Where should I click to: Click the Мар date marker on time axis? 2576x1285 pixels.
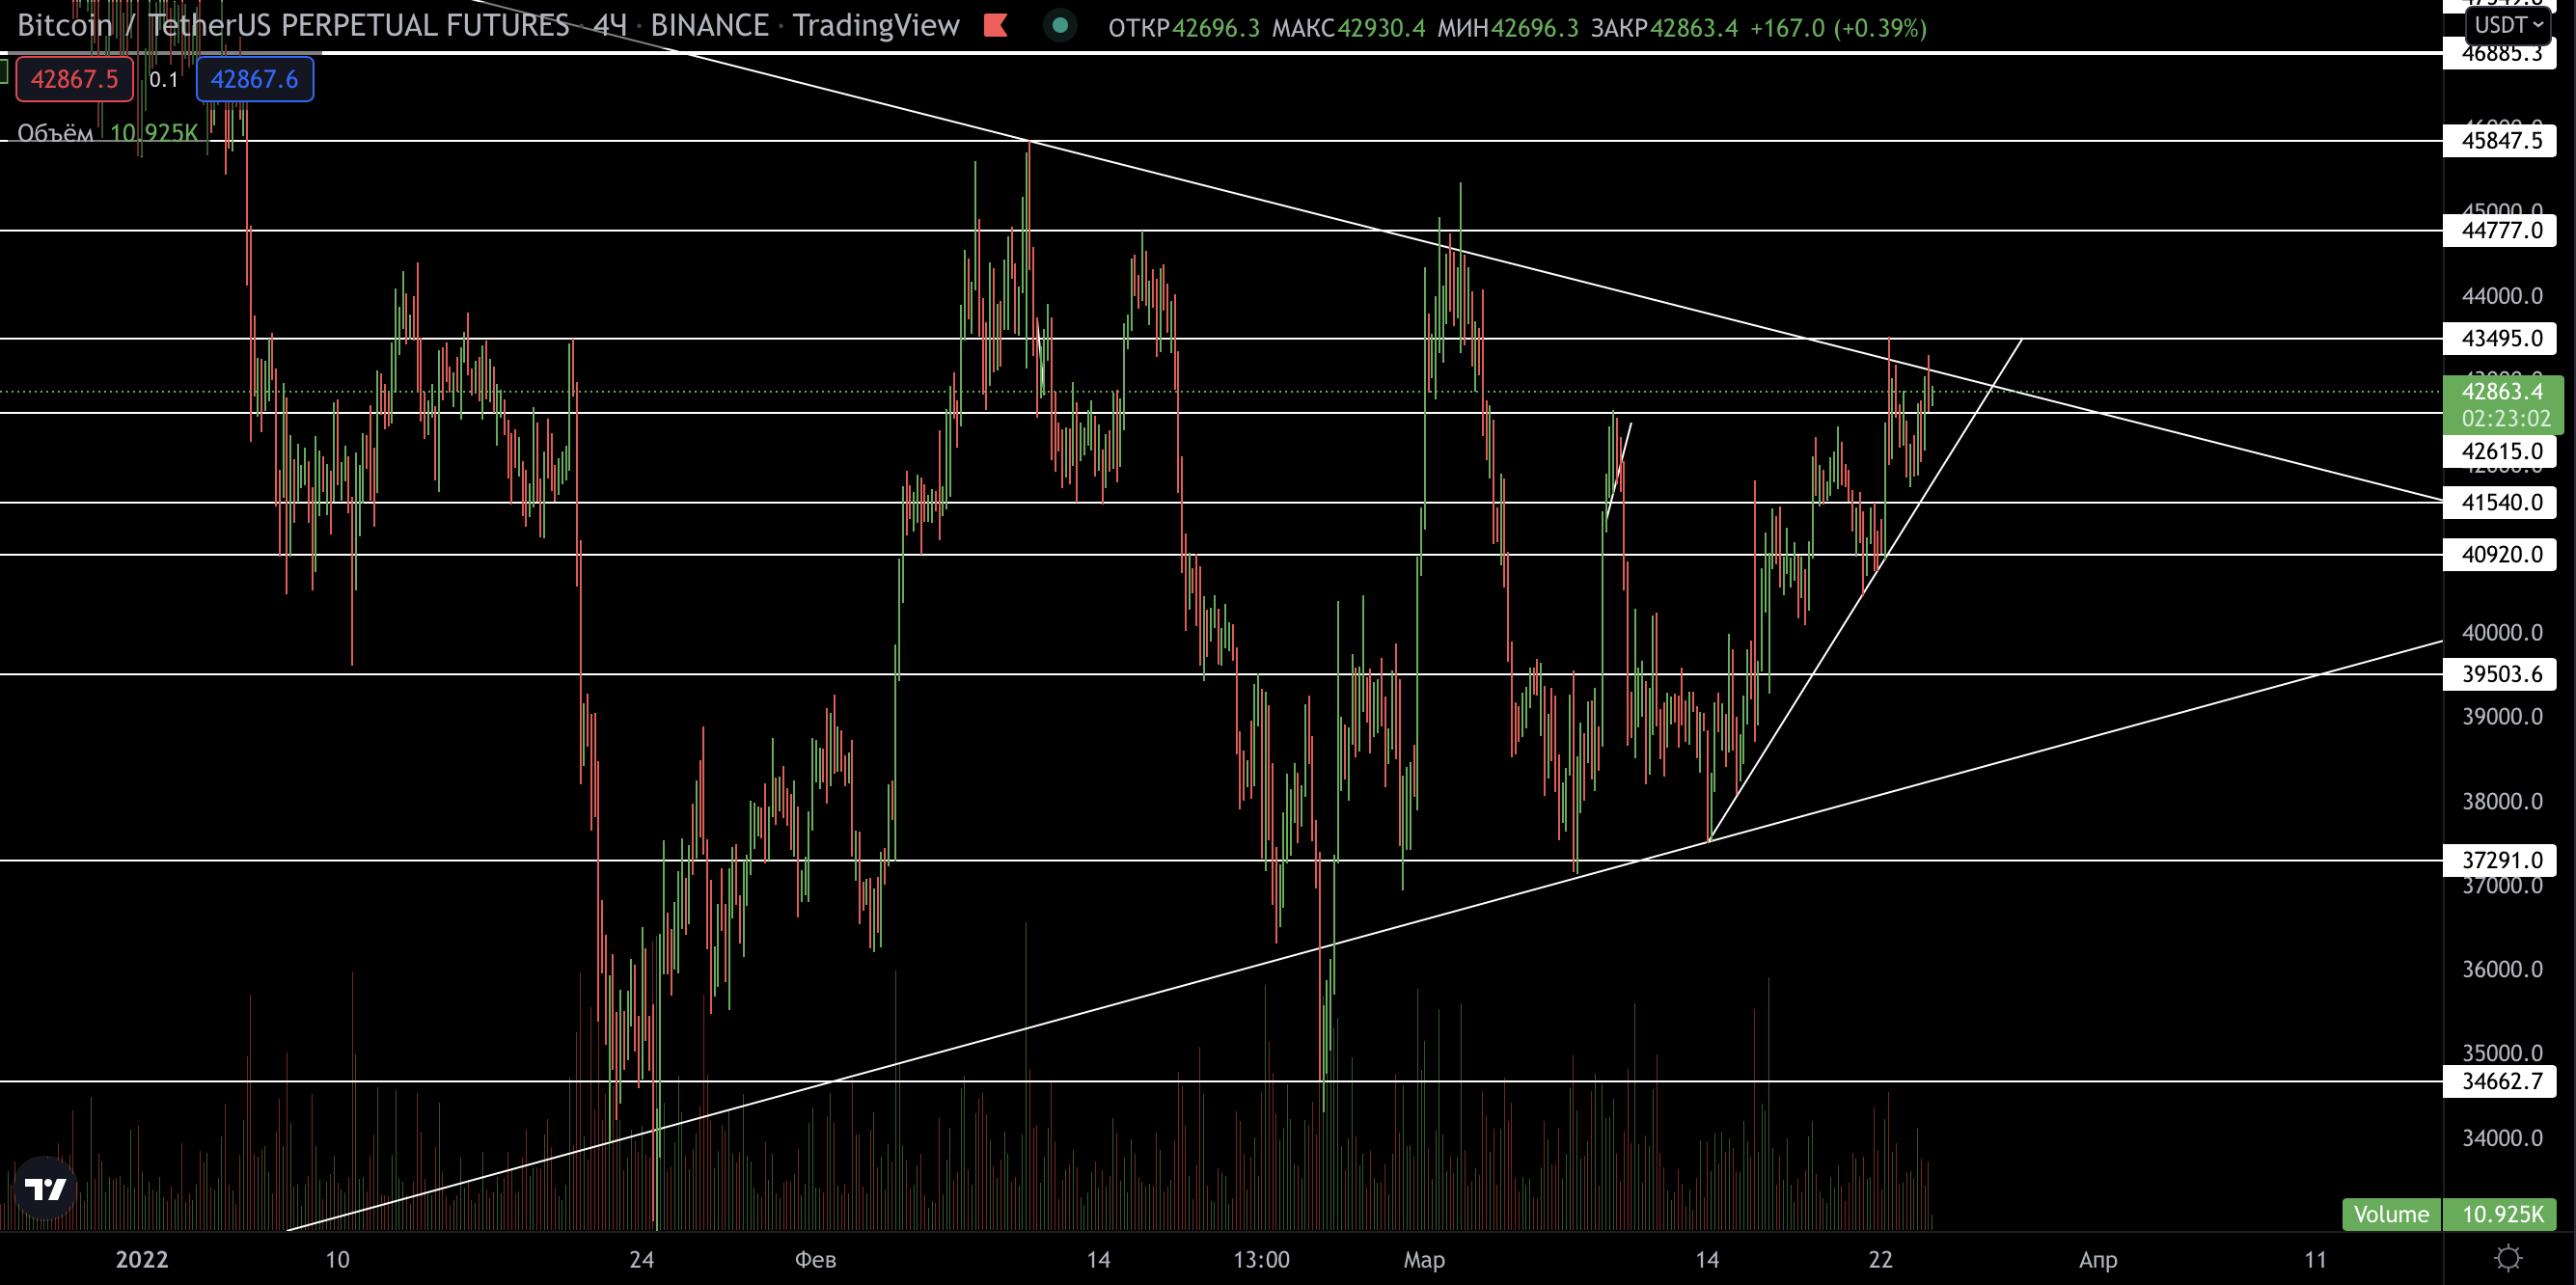1423,1259
